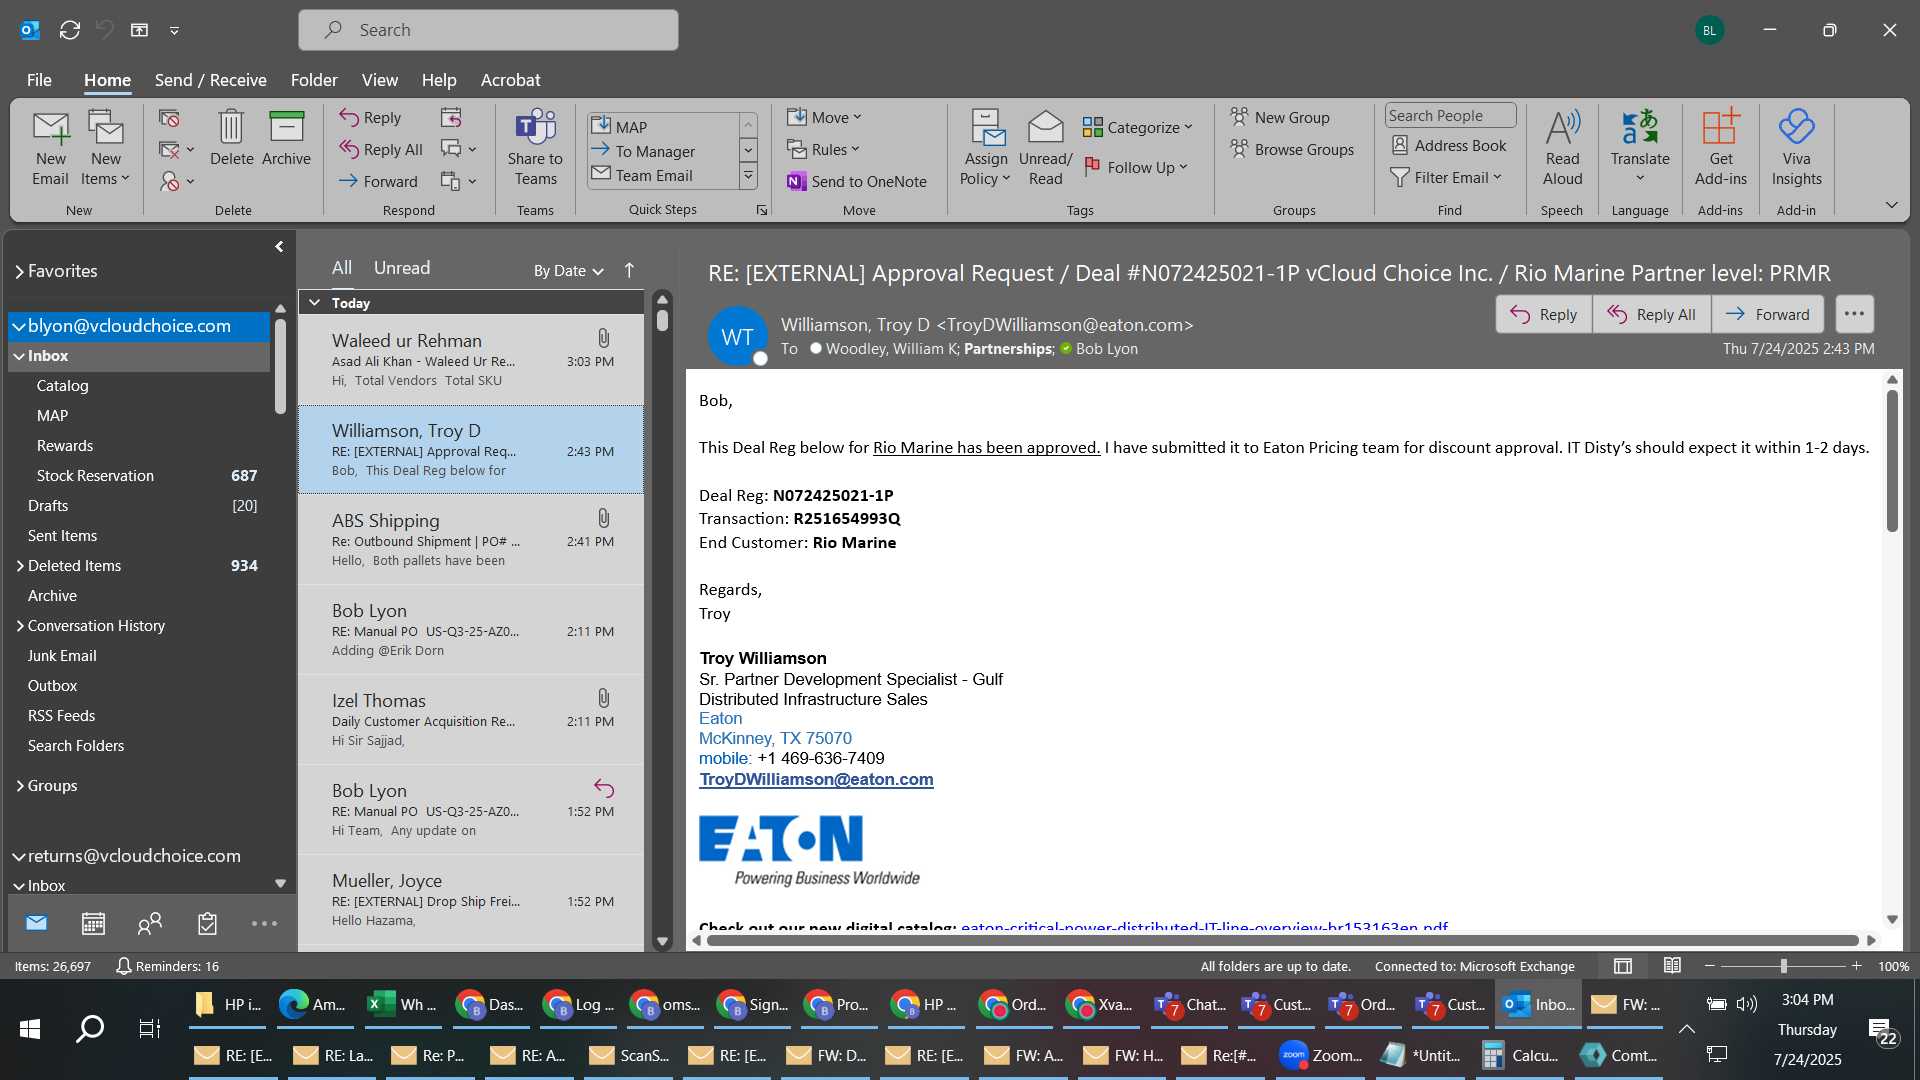Click Reply in ribbon Respond group
The height and width of the screenshot is (1080, 1920).
370,117
